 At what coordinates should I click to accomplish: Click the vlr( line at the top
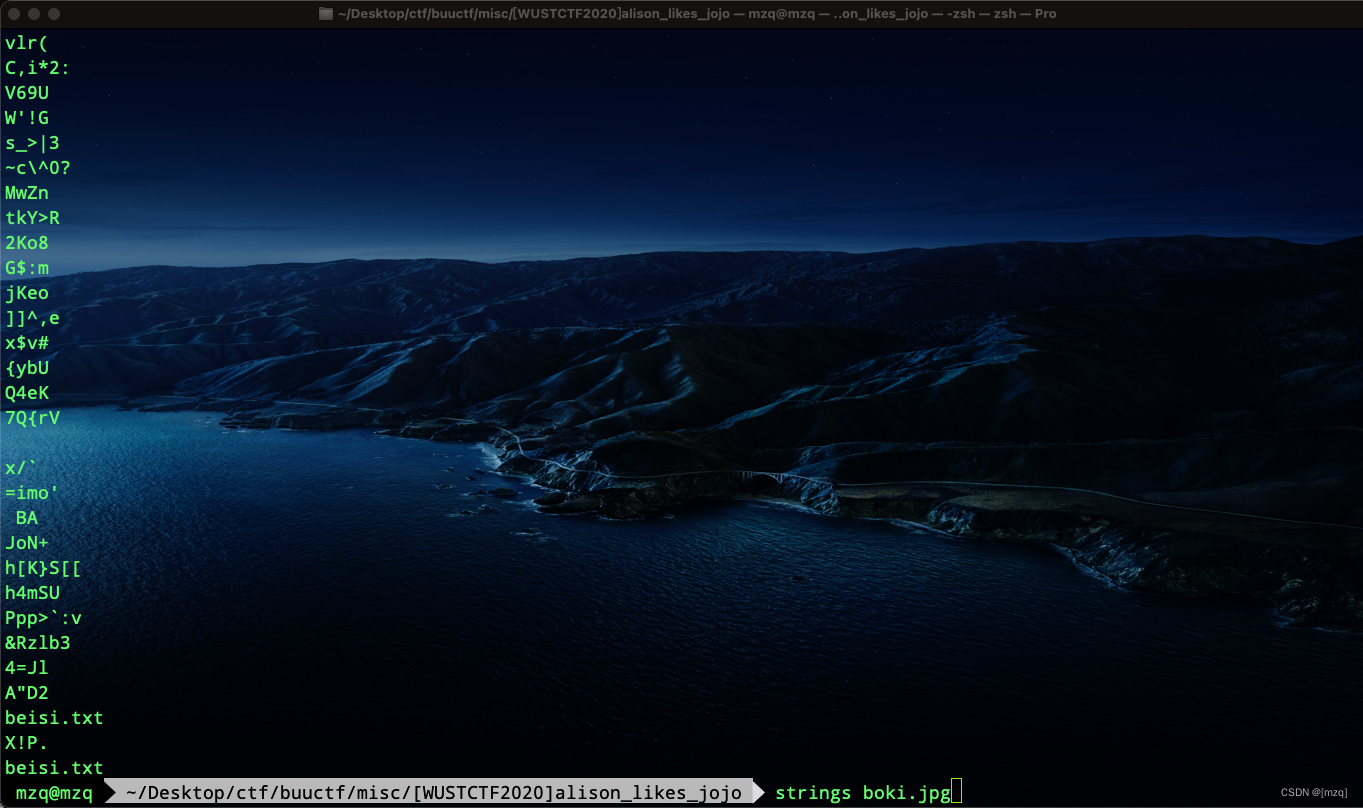click(x=27, y=43)
